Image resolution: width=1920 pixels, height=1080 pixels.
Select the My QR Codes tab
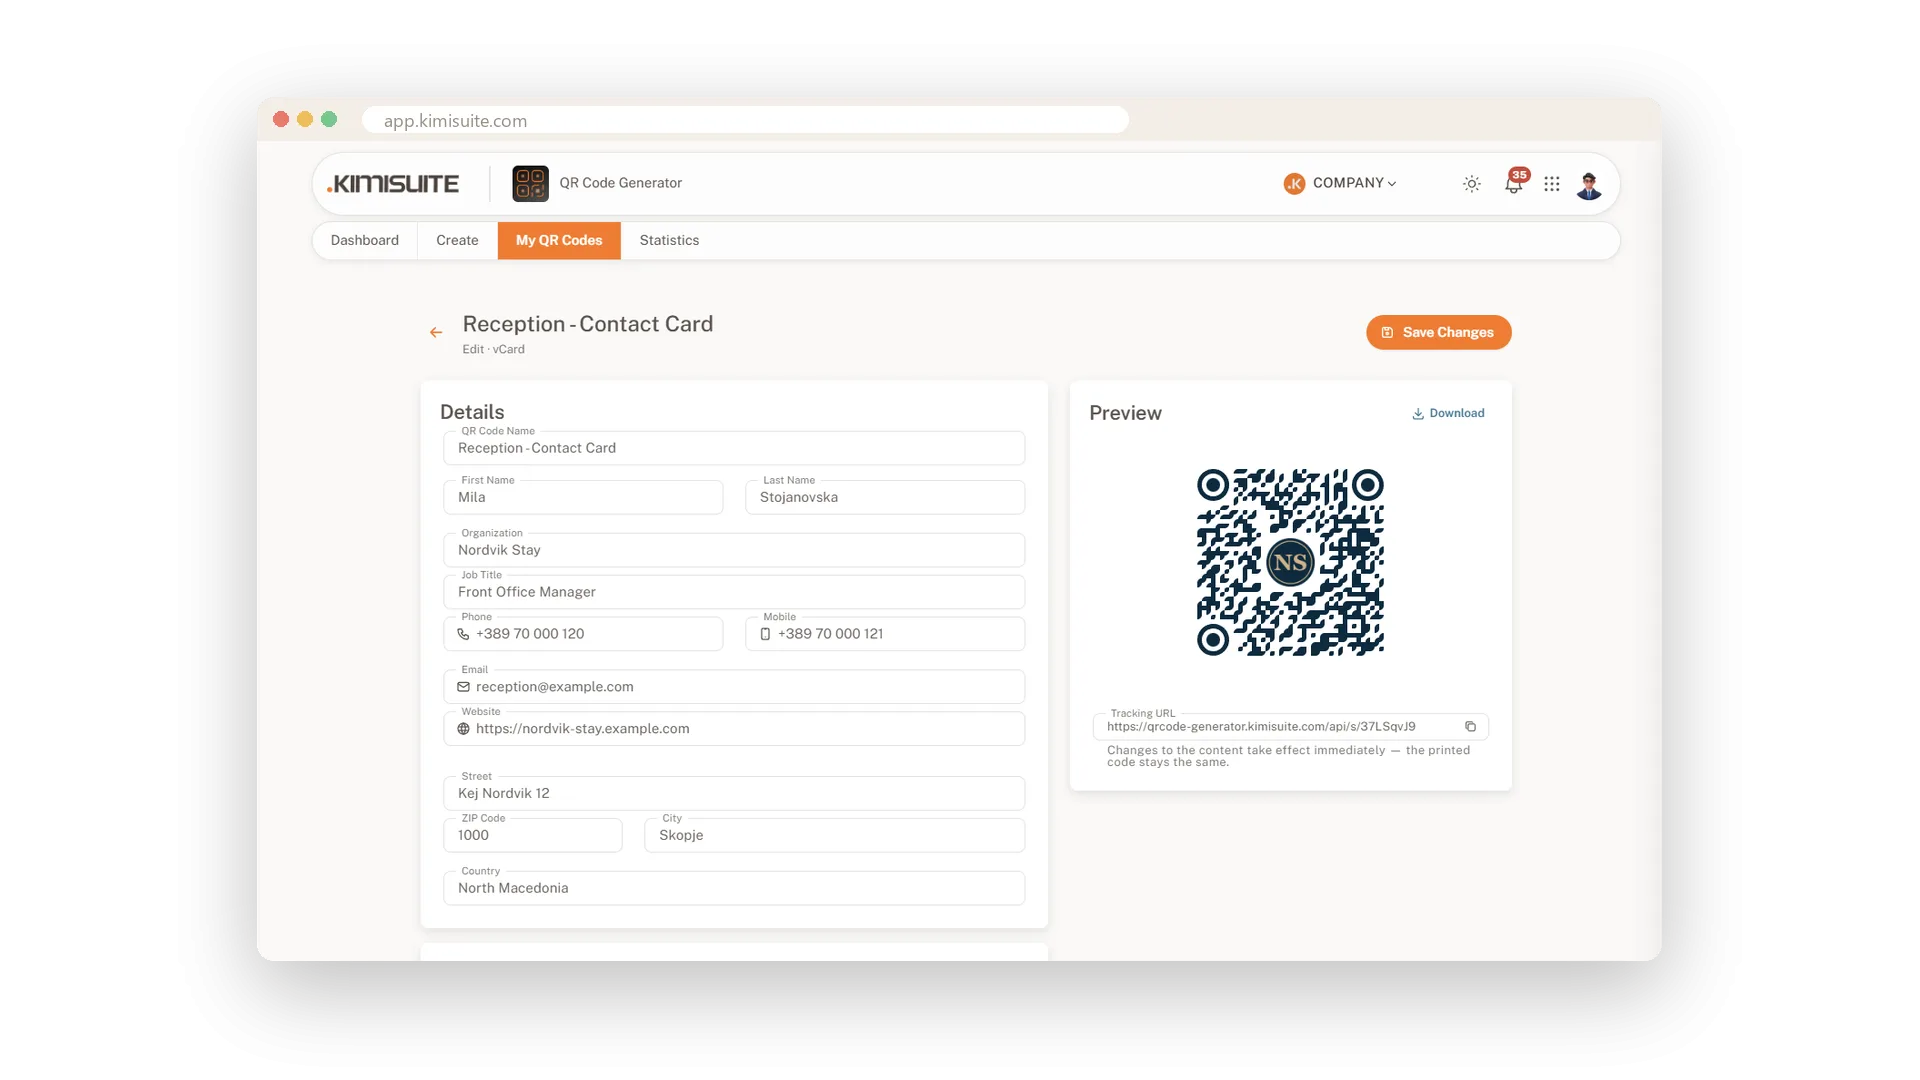[x=559, y=241]
